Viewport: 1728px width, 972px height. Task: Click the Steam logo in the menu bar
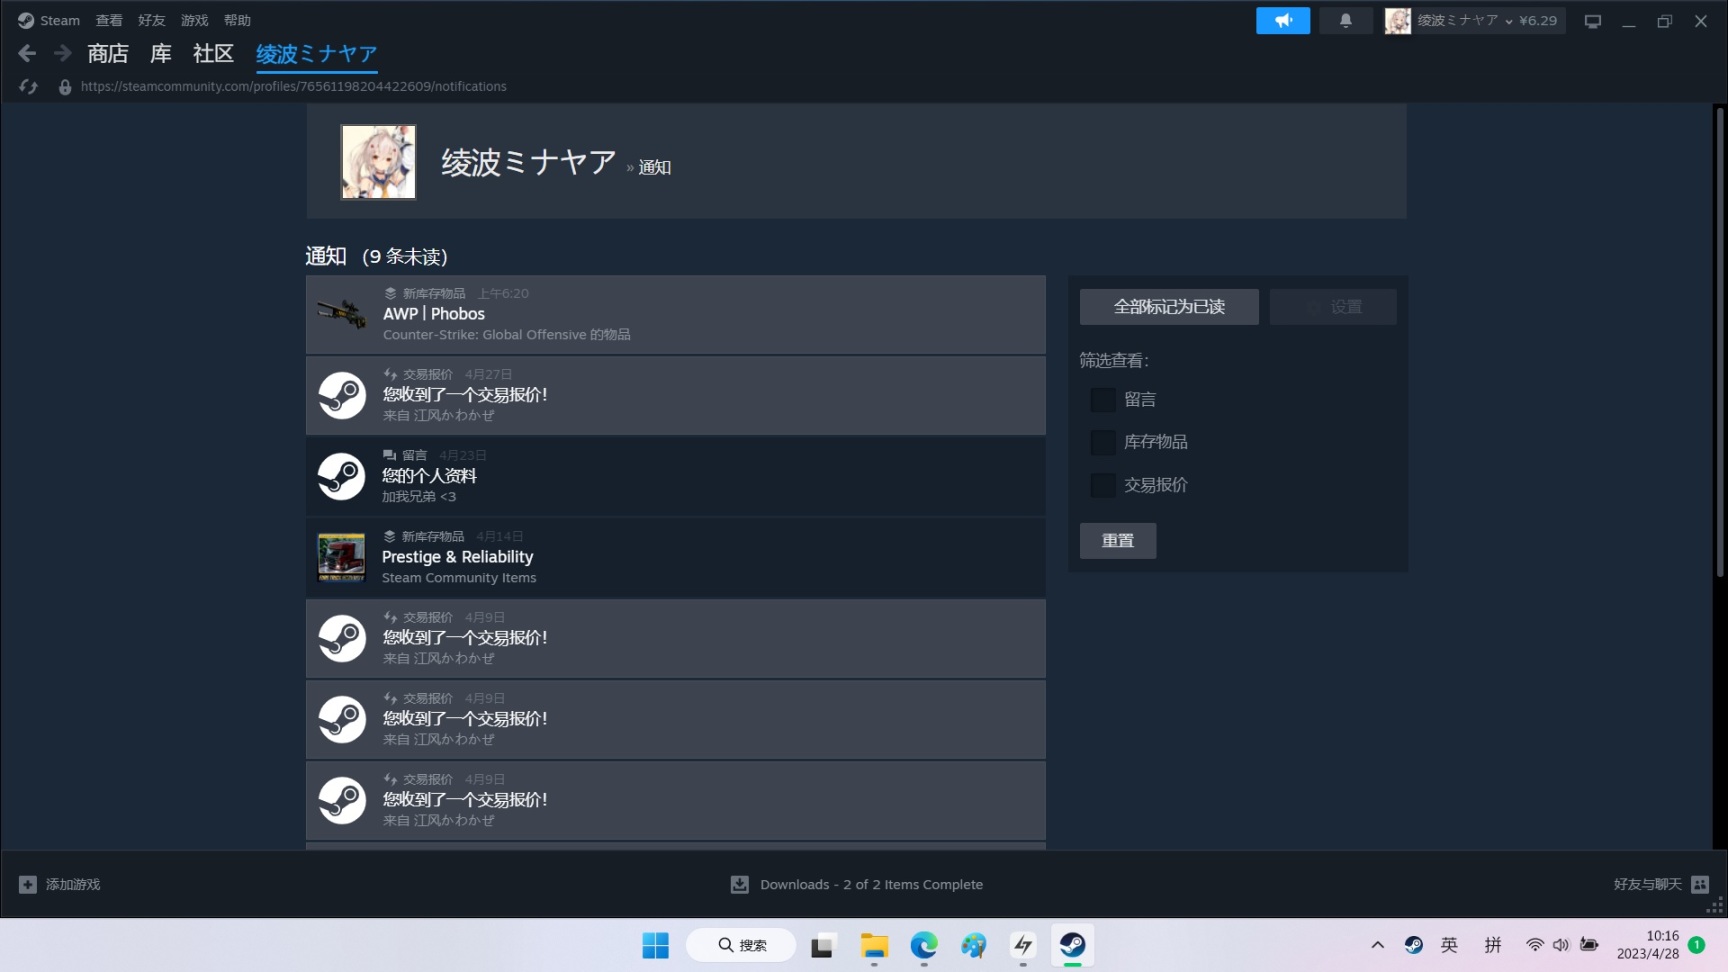point(26,20)
